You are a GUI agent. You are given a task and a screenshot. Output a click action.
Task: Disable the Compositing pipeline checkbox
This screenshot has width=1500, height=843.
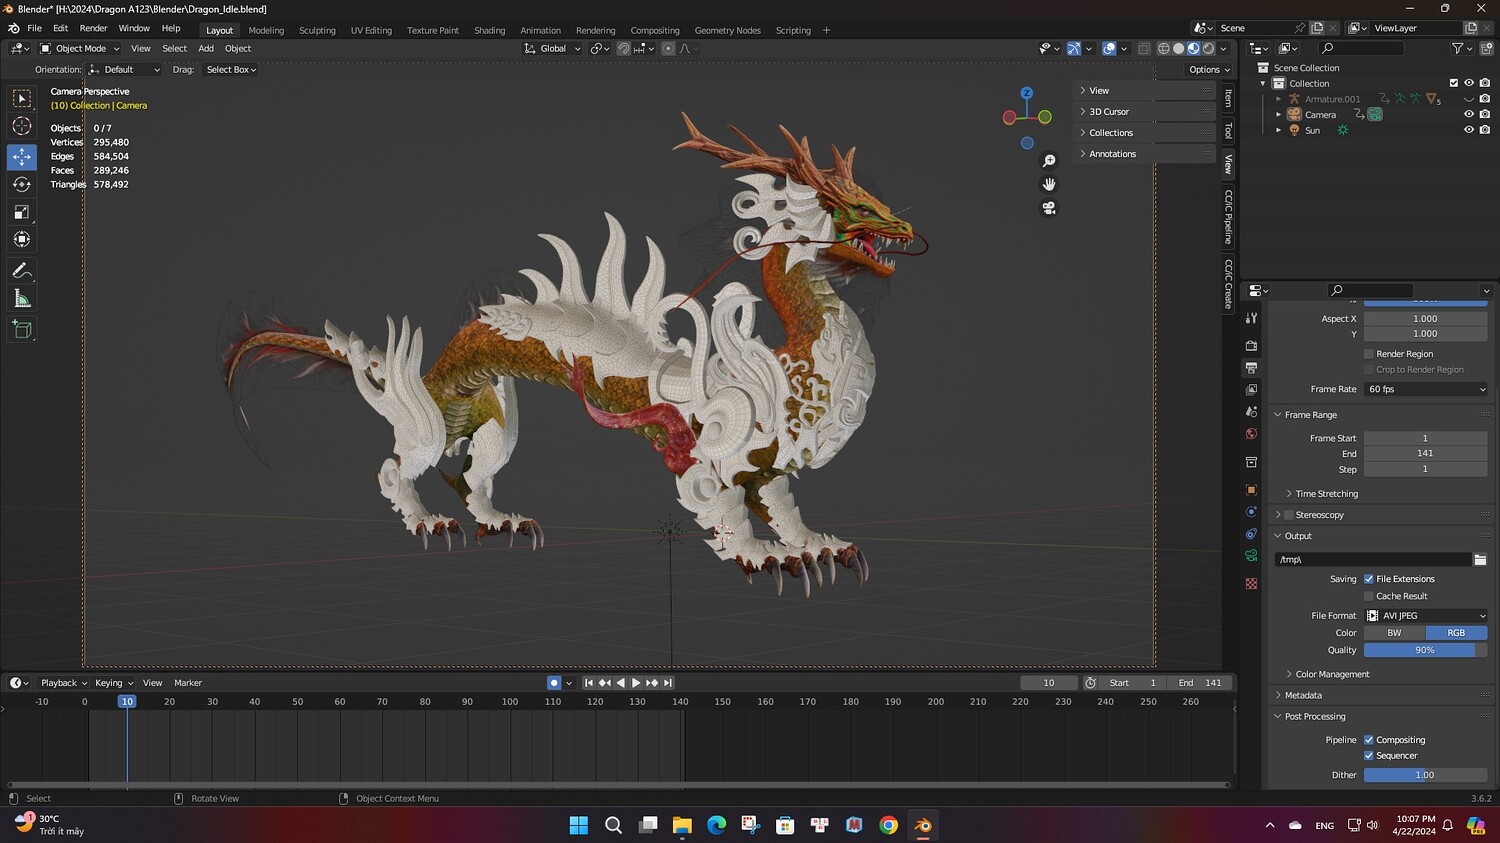point(1369,740)
